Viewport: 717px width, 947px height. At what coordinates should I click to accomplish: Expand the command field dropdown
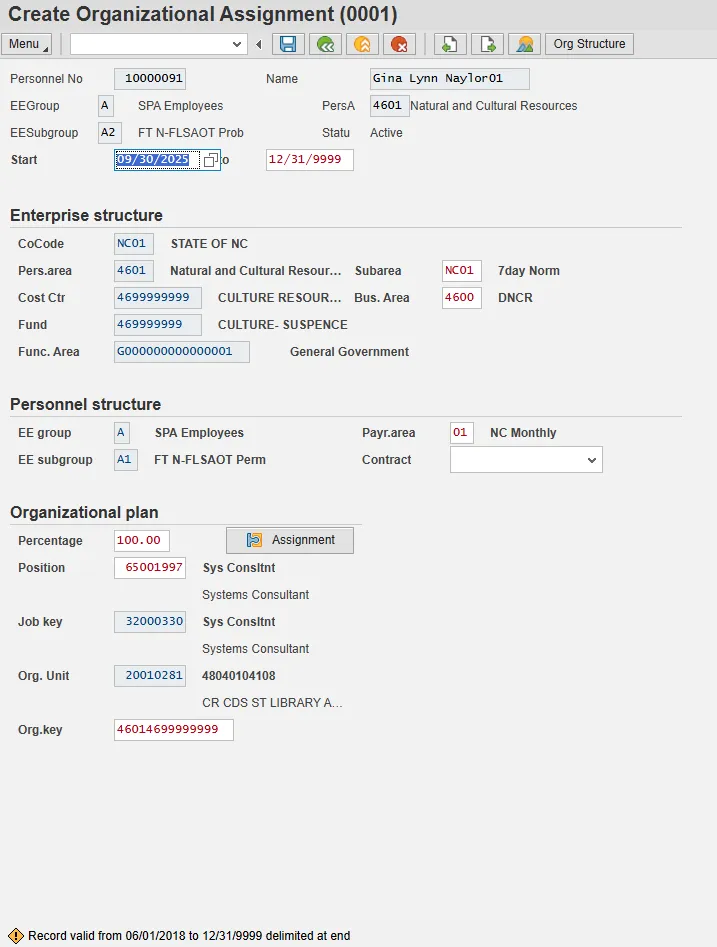point(237,44)
